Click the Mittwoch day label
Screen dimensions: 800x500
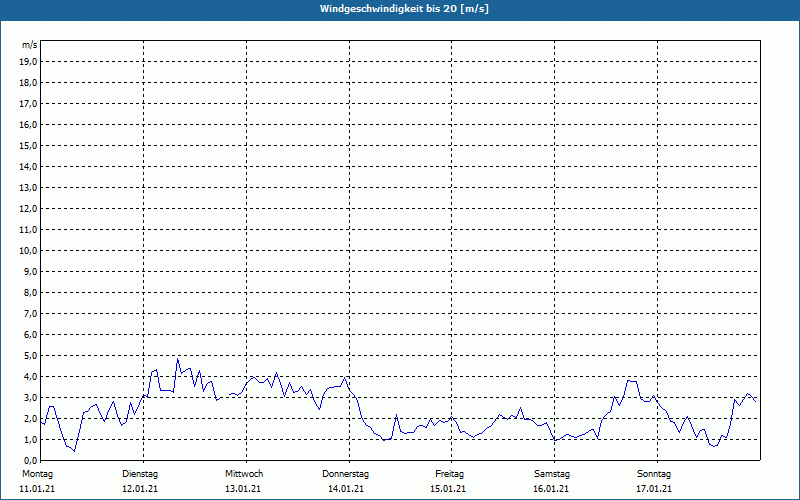click(243, 473)
